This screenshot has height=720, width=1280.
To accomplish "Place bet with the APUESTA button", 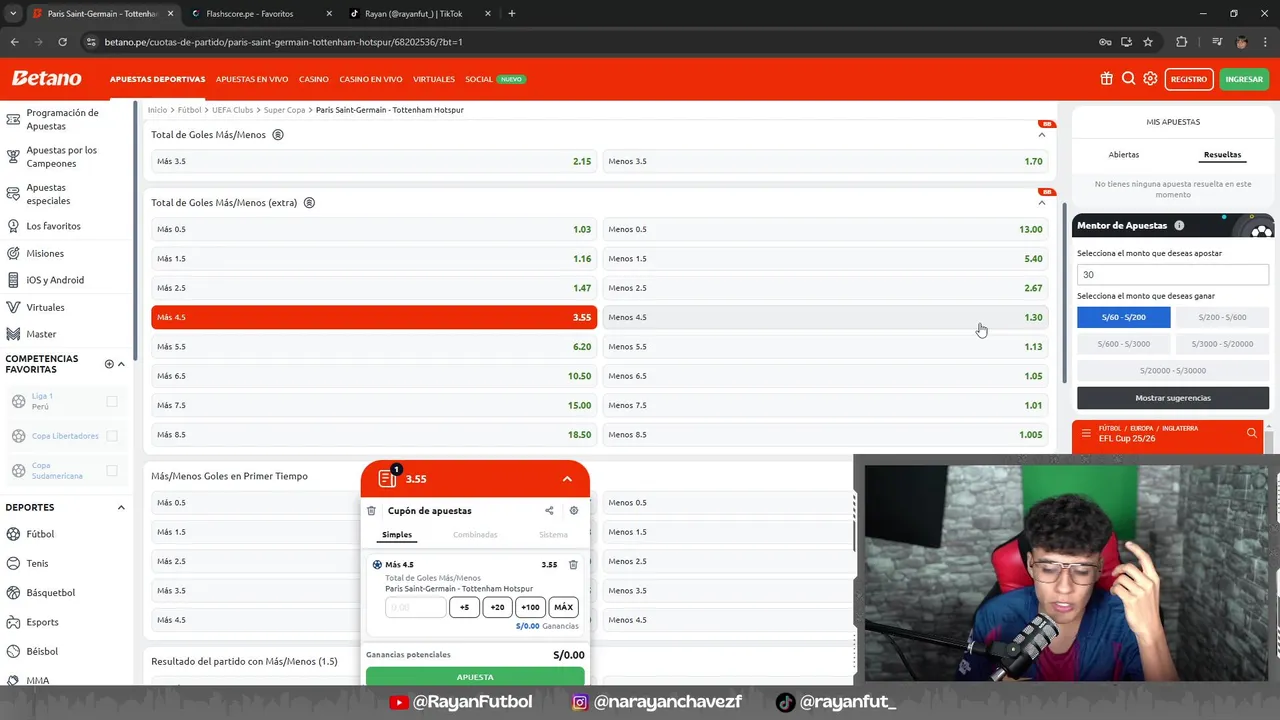I will tap(475, 677).
